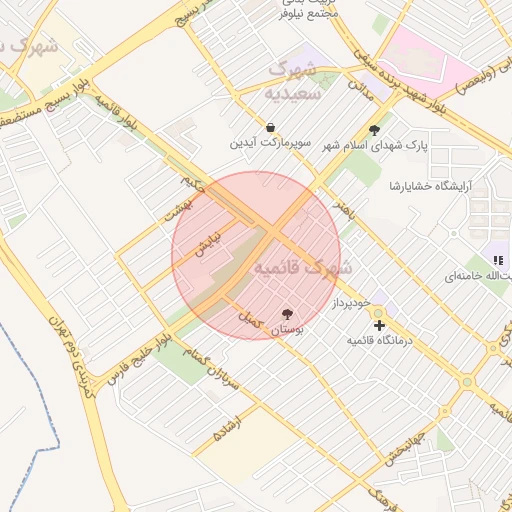The height and width of the screenshot is (512, 512).
Task: Click the library icon near آیت‌الله خامنه‌ای label
Action: (498, 260)
